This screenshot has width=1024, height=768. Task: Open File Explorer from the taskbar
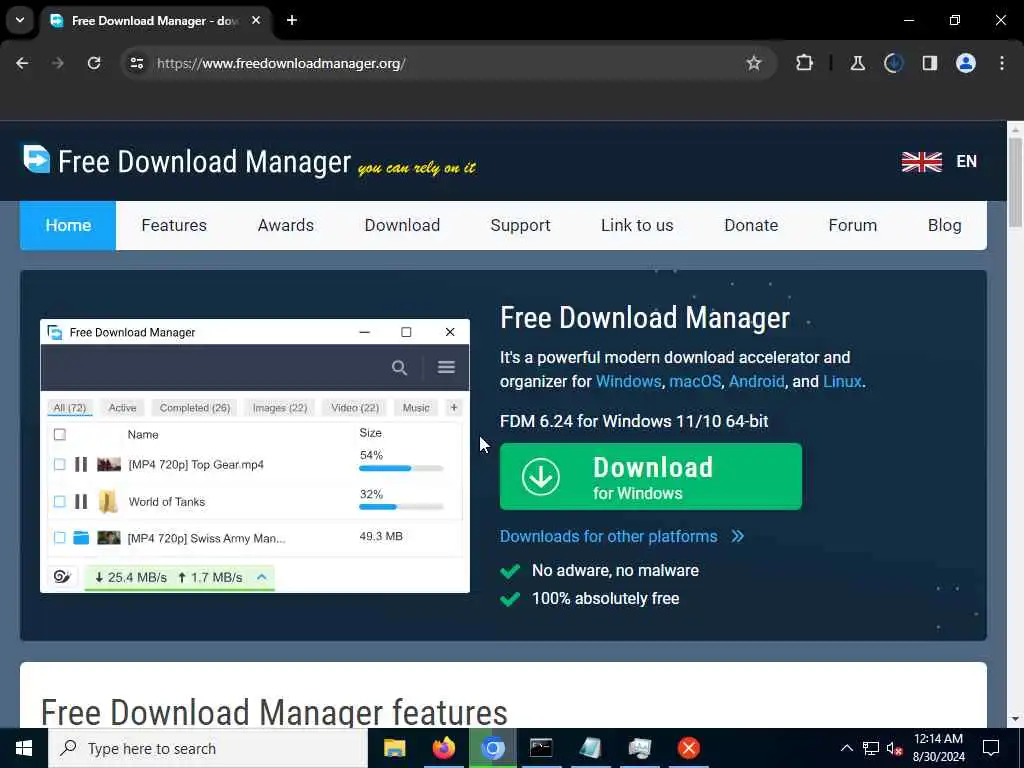pos(394,748)
